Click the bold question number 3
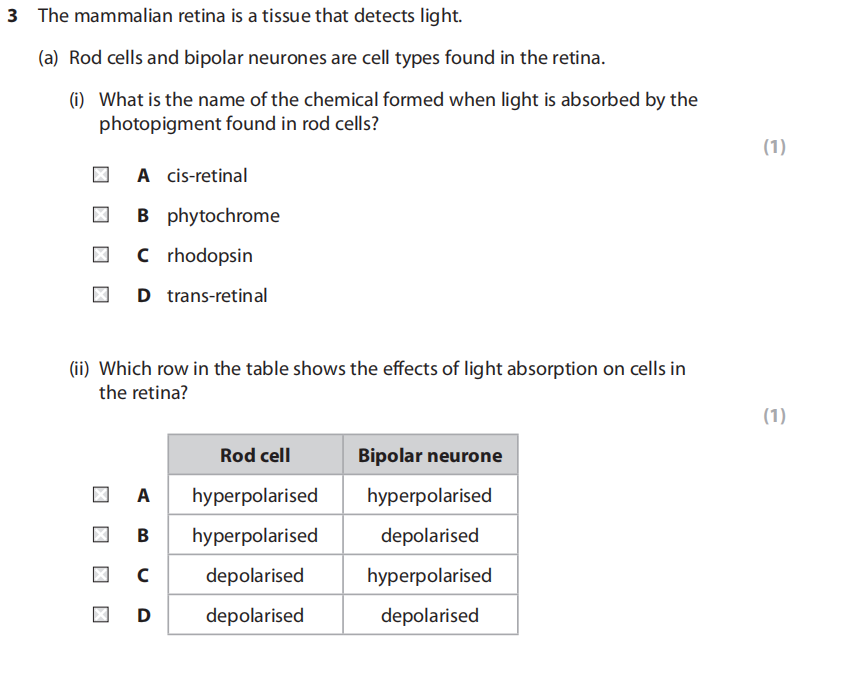 pos(13,17)
